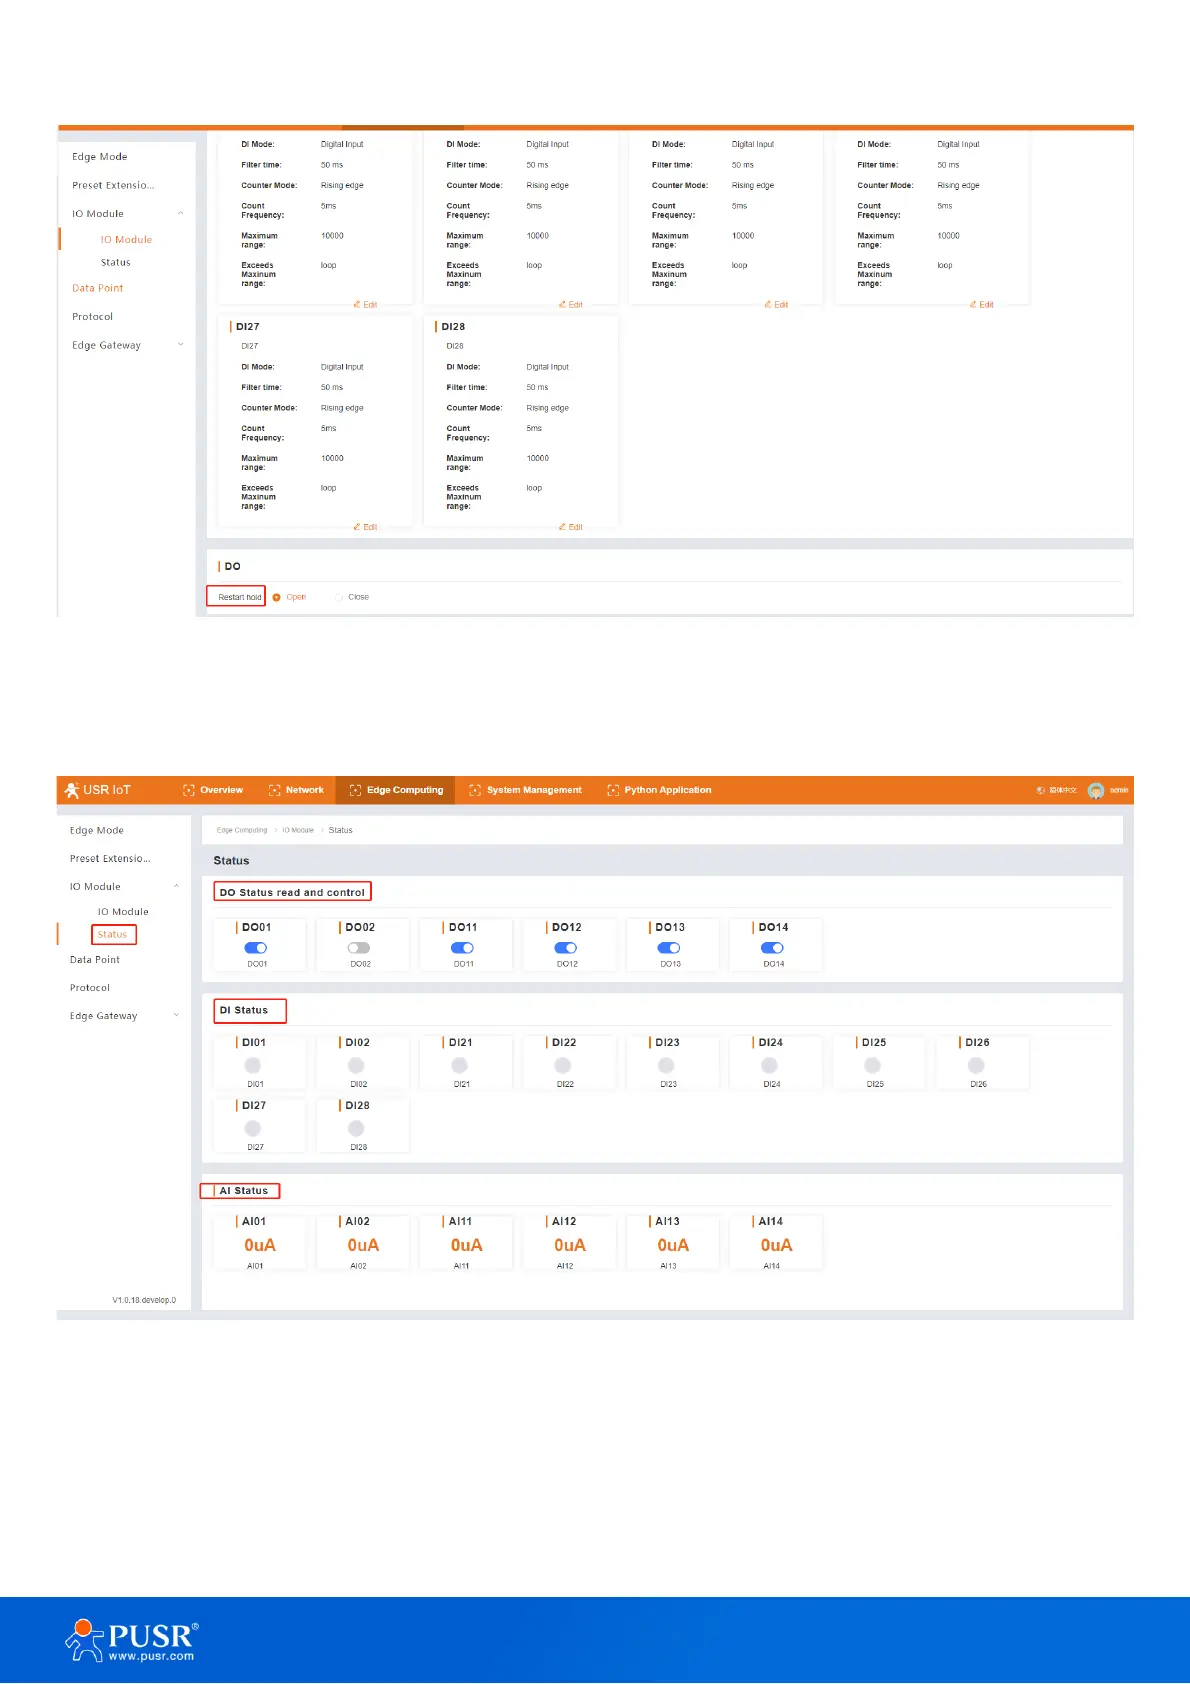The width and height of the screenshot is (1190, 1684).
Task: Open orange Data Point in top screenshot sidebar
Action: [98, 288]
